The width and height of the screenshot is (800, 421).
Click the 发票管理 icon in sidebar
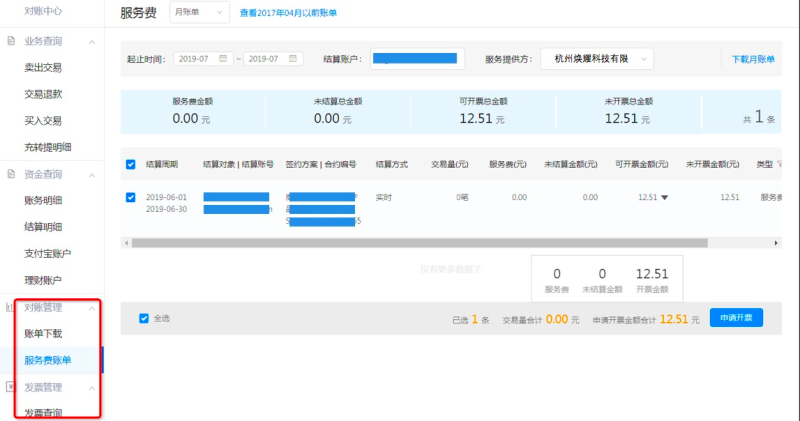[11, 387]
